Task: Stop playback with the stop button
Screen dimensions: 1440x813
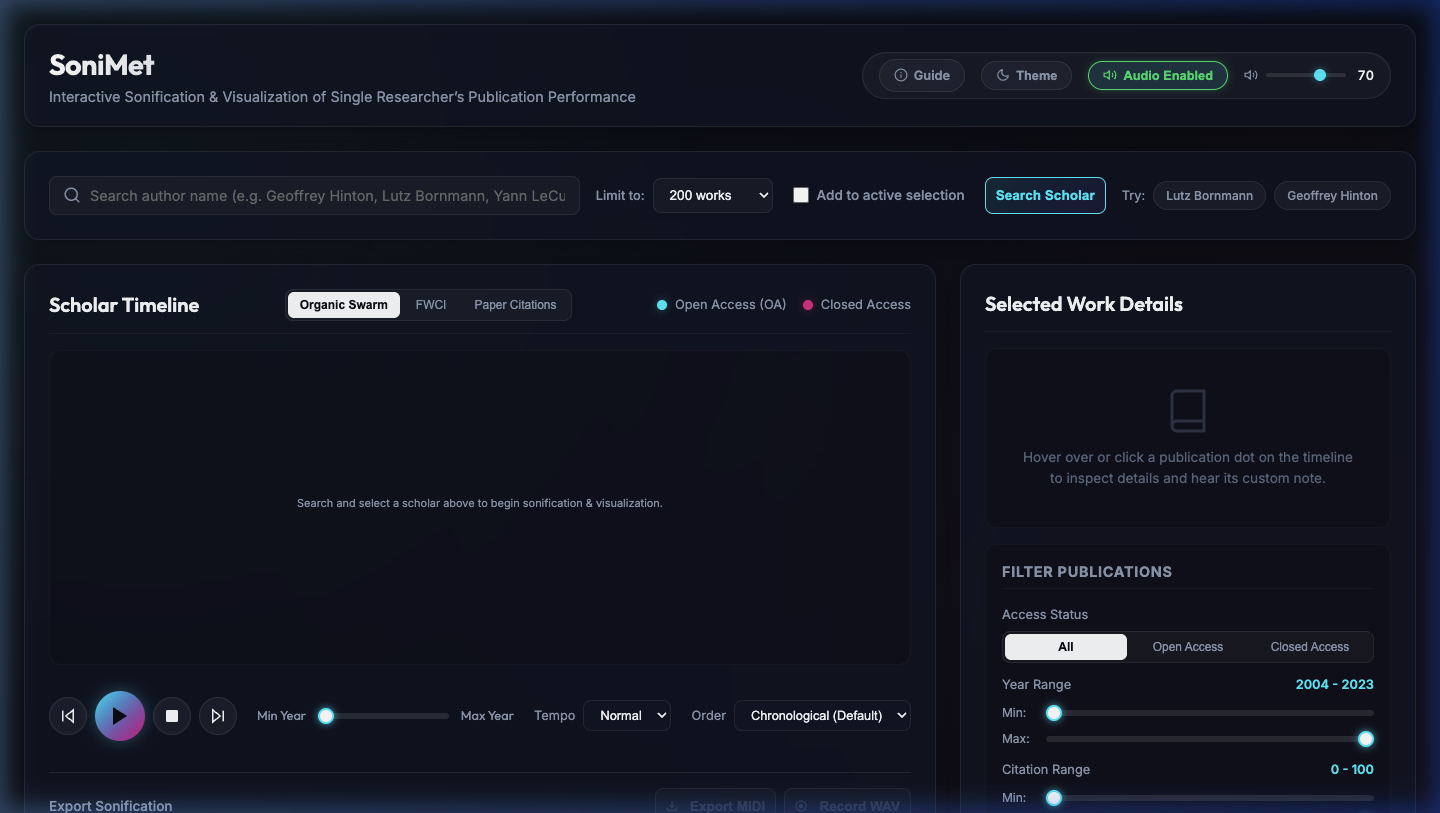Action: tap(172, 716)
